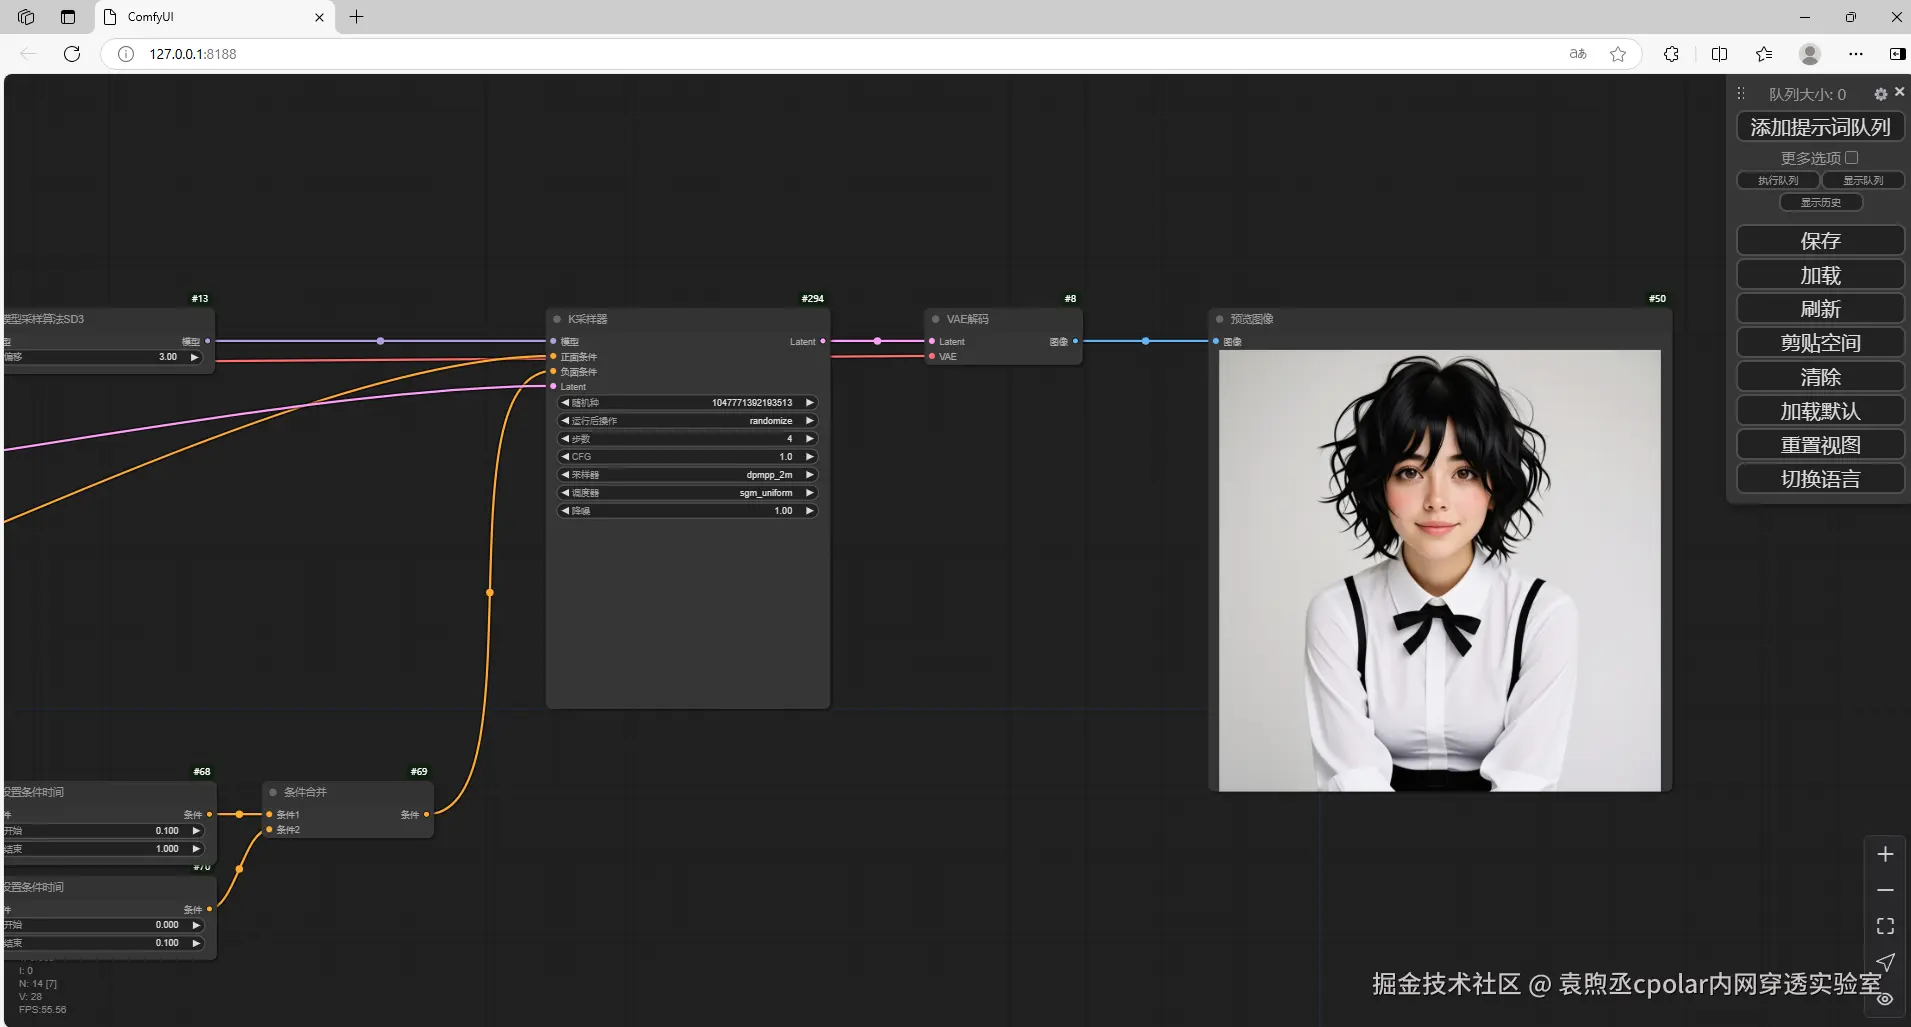The height and width of the screenshot is (1027, 1911).
Task: Decrease CFG value with left arrow
Action: click(x=565, y=457)
